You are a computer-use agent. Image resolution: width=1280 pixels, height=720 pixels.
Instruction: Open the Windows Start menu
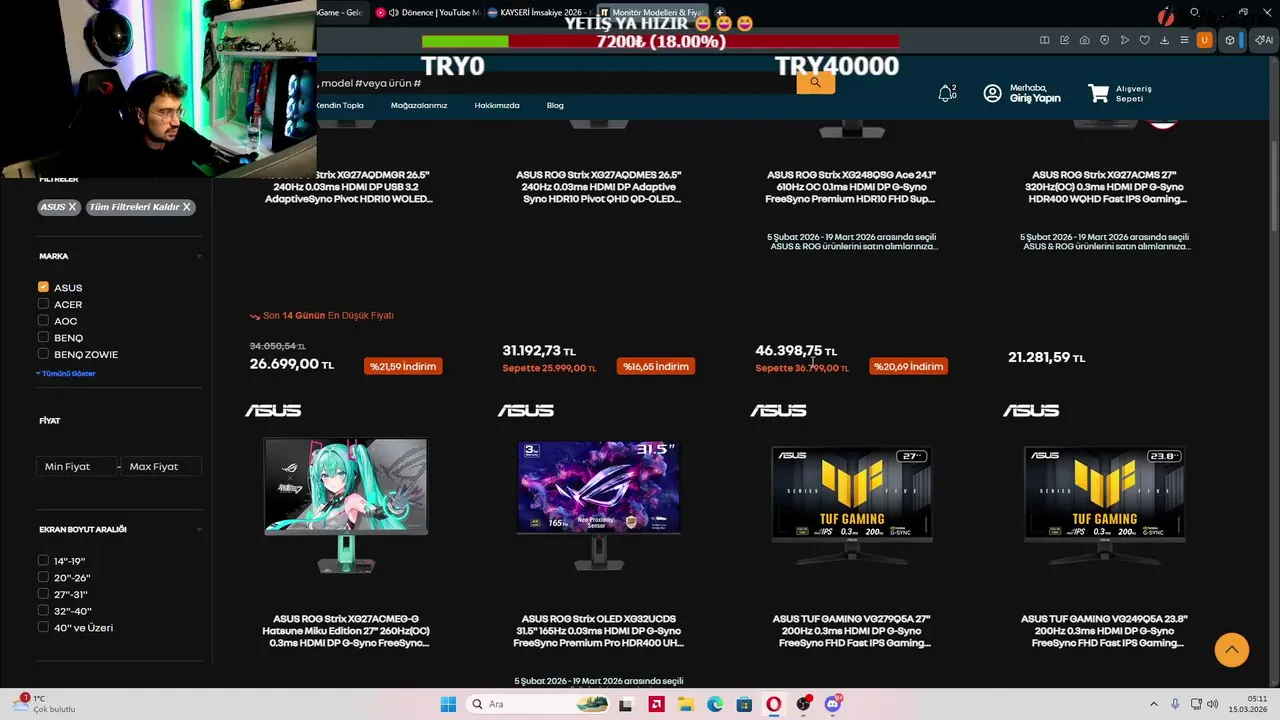click(448, 704)
